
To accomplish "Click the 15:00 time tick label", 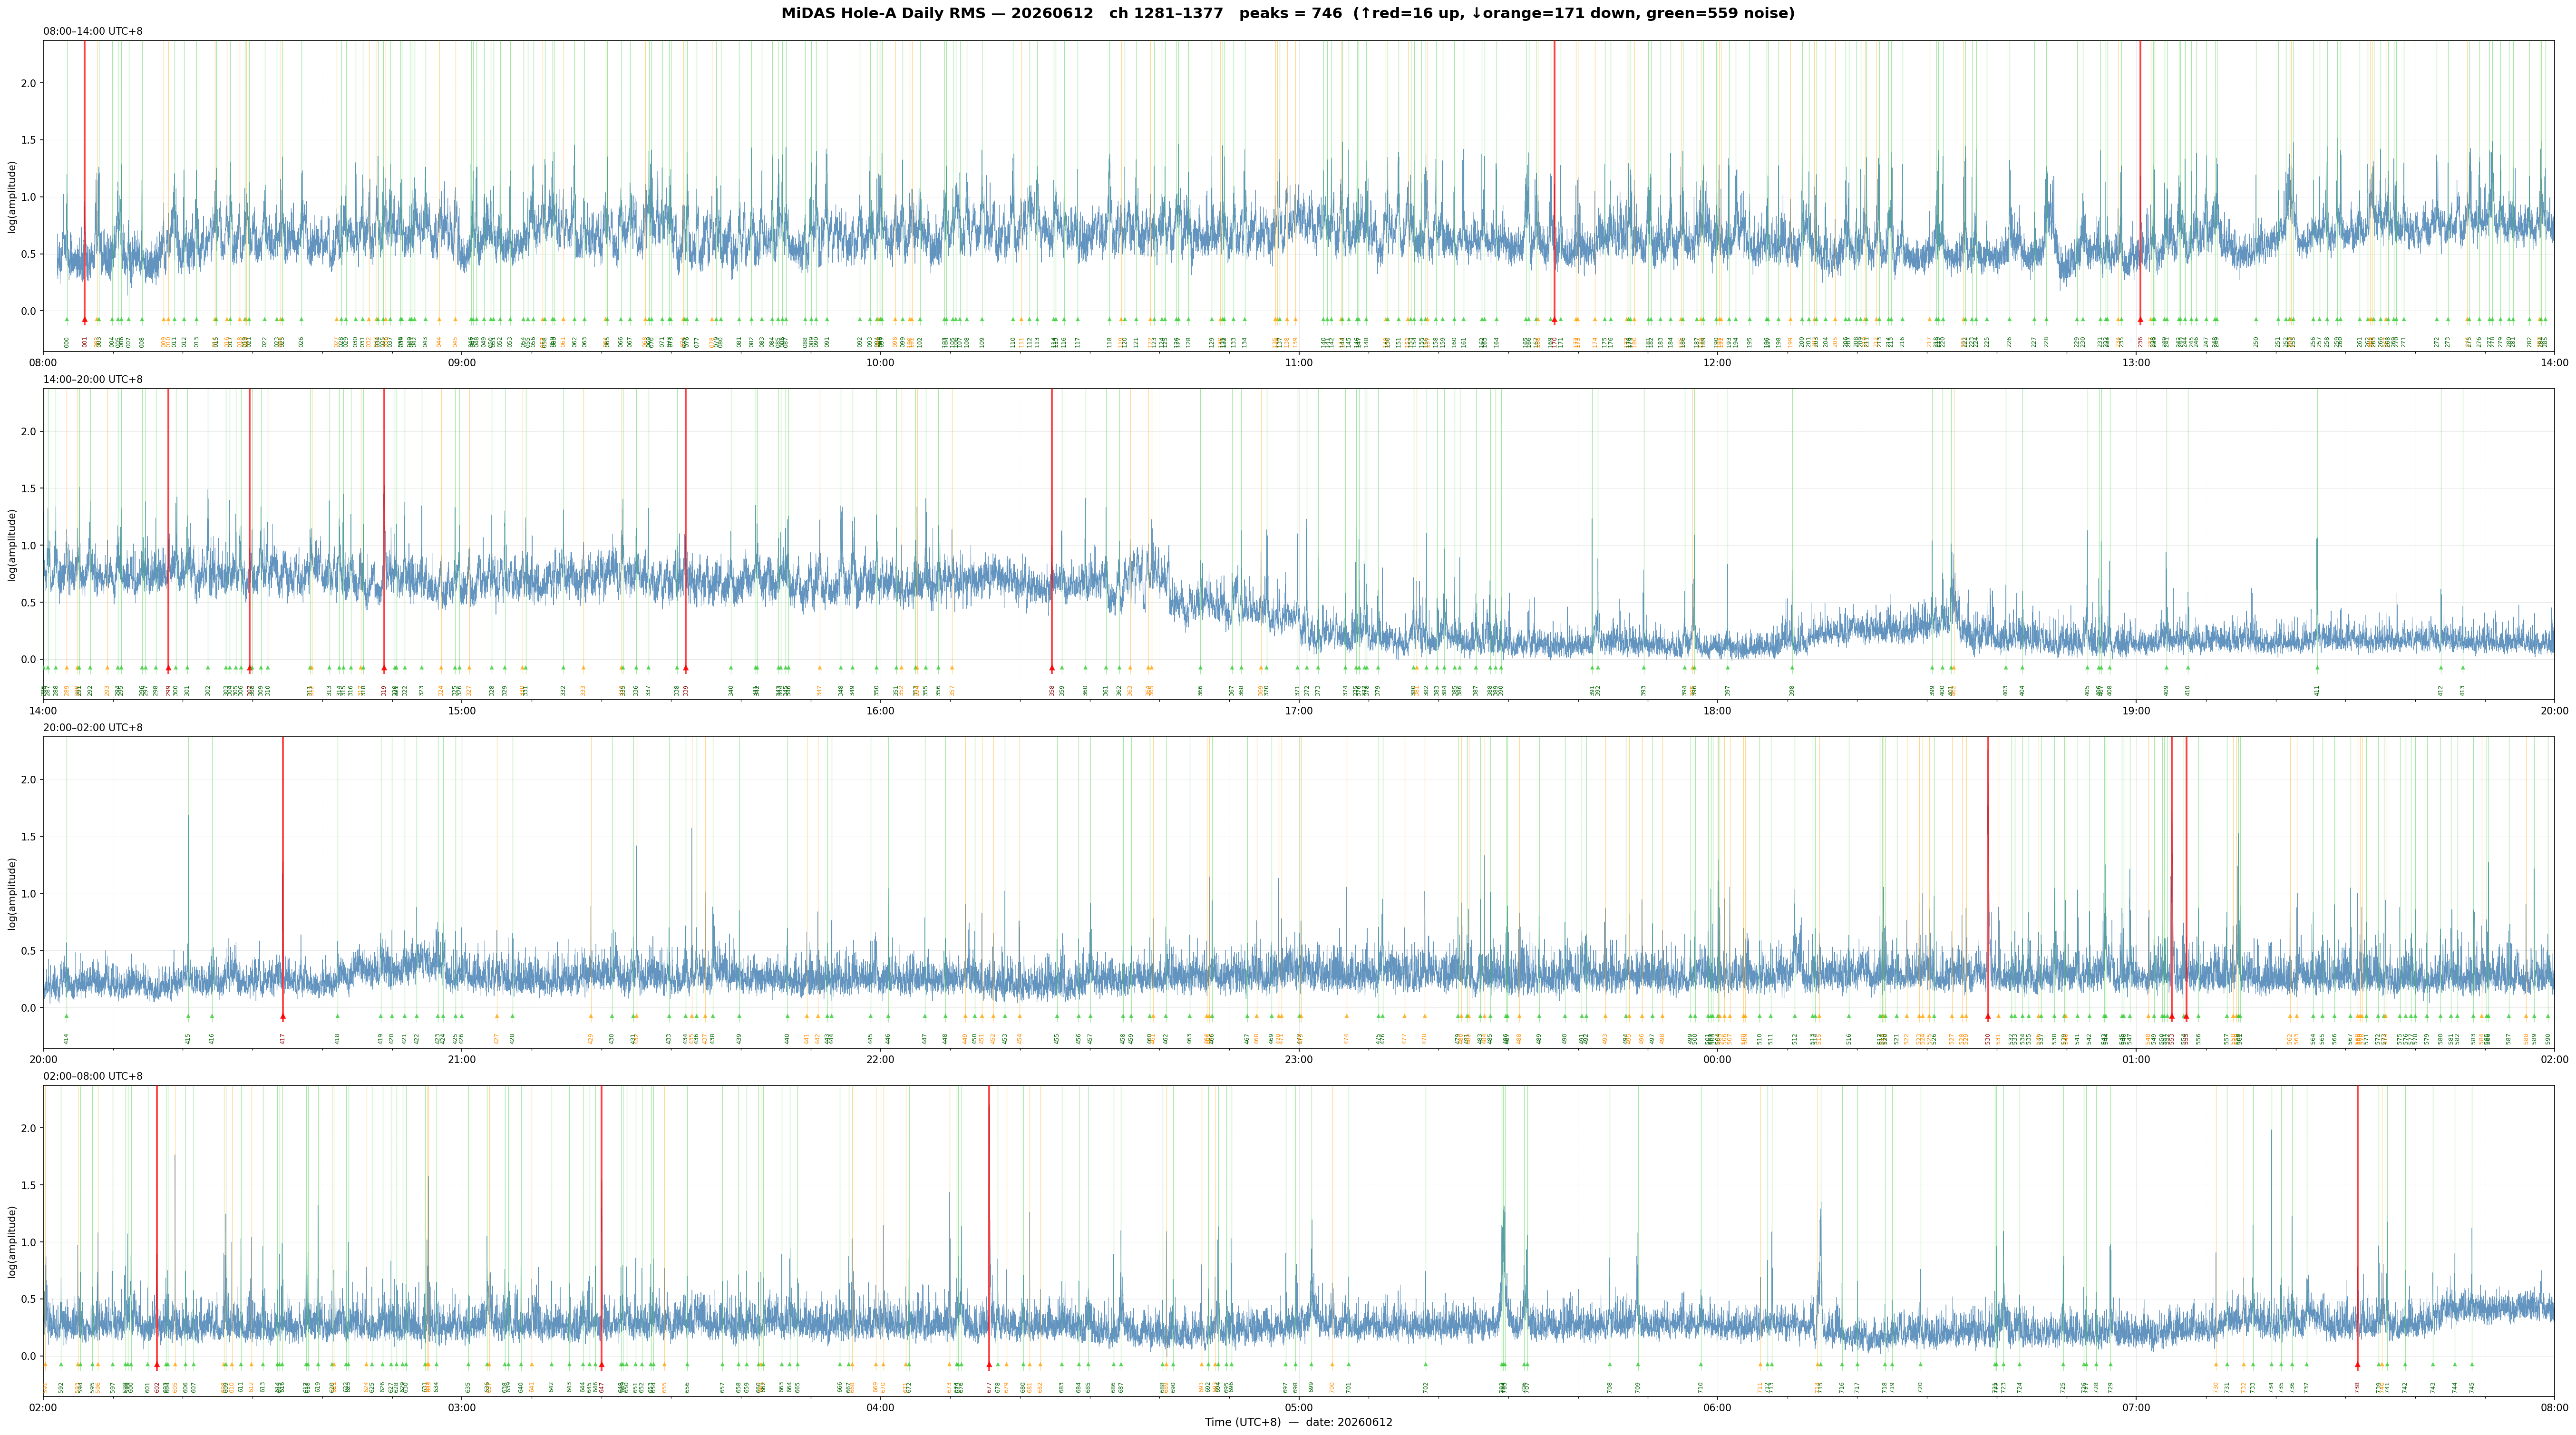I will (462, 710).
